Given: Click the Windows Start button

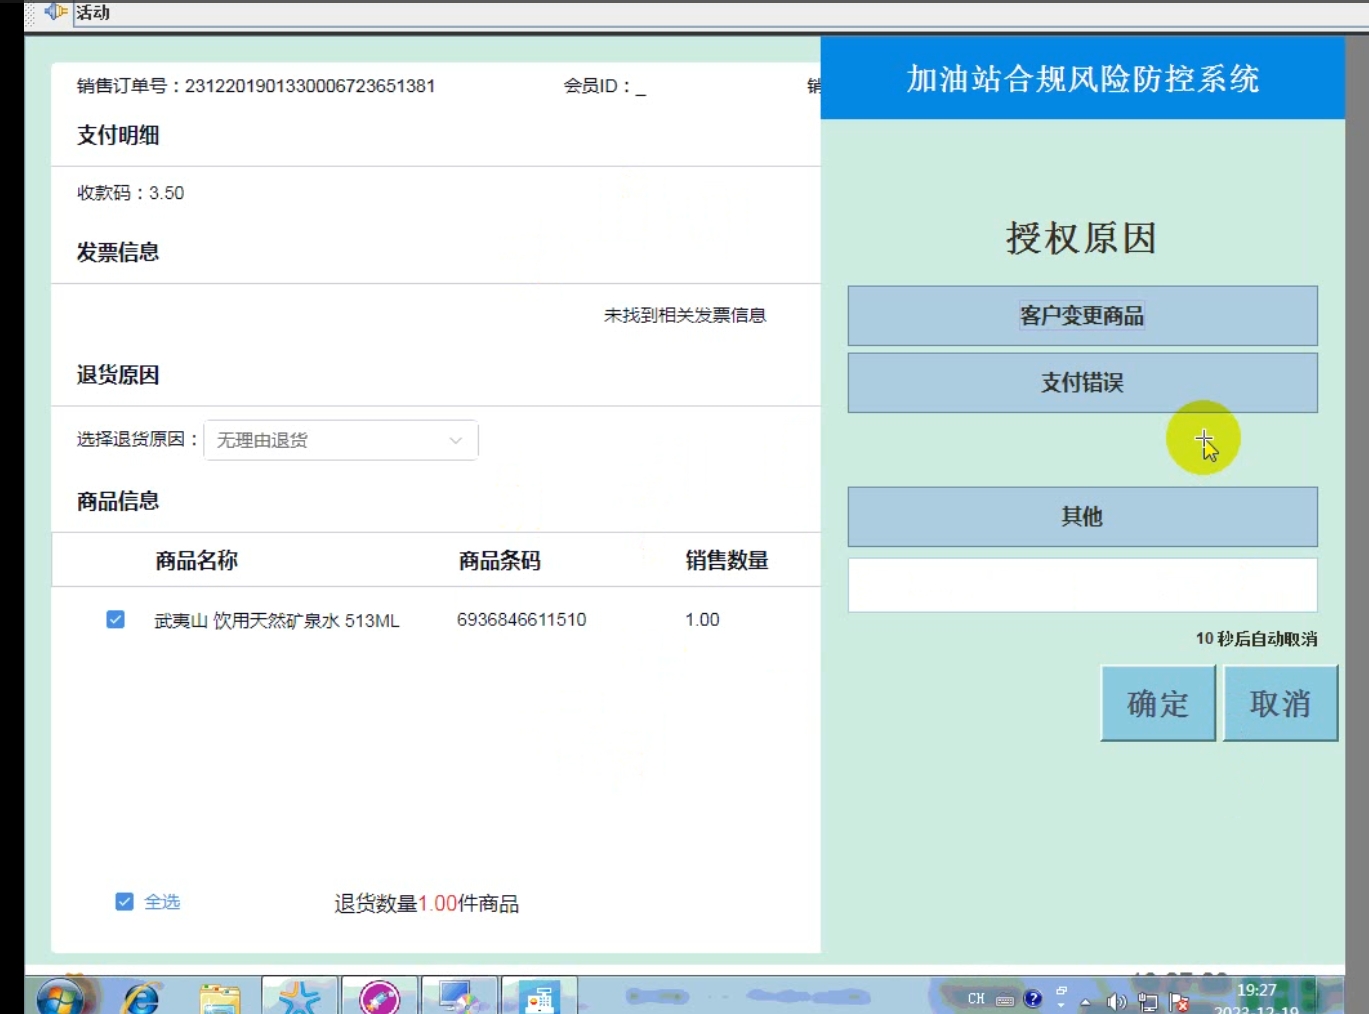Looking at the screenshot, I should pyautogui.click(x=62, y=998).
